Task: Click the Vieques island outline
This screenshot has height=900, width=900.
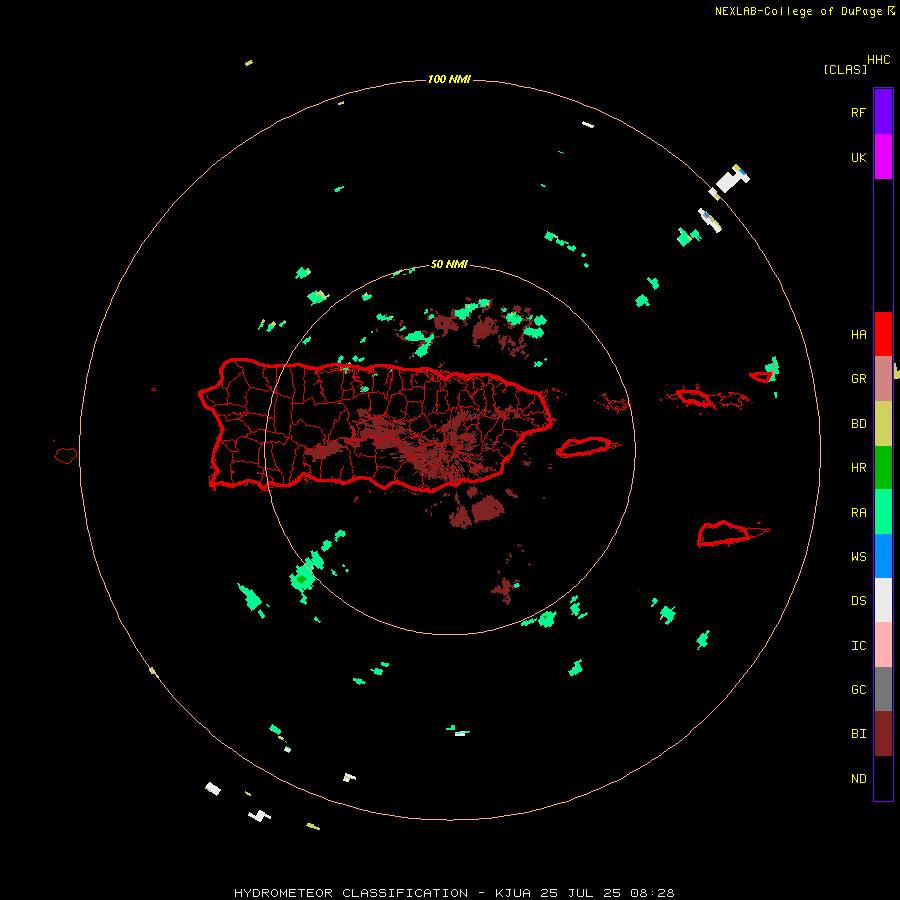Action: point(585,447)
